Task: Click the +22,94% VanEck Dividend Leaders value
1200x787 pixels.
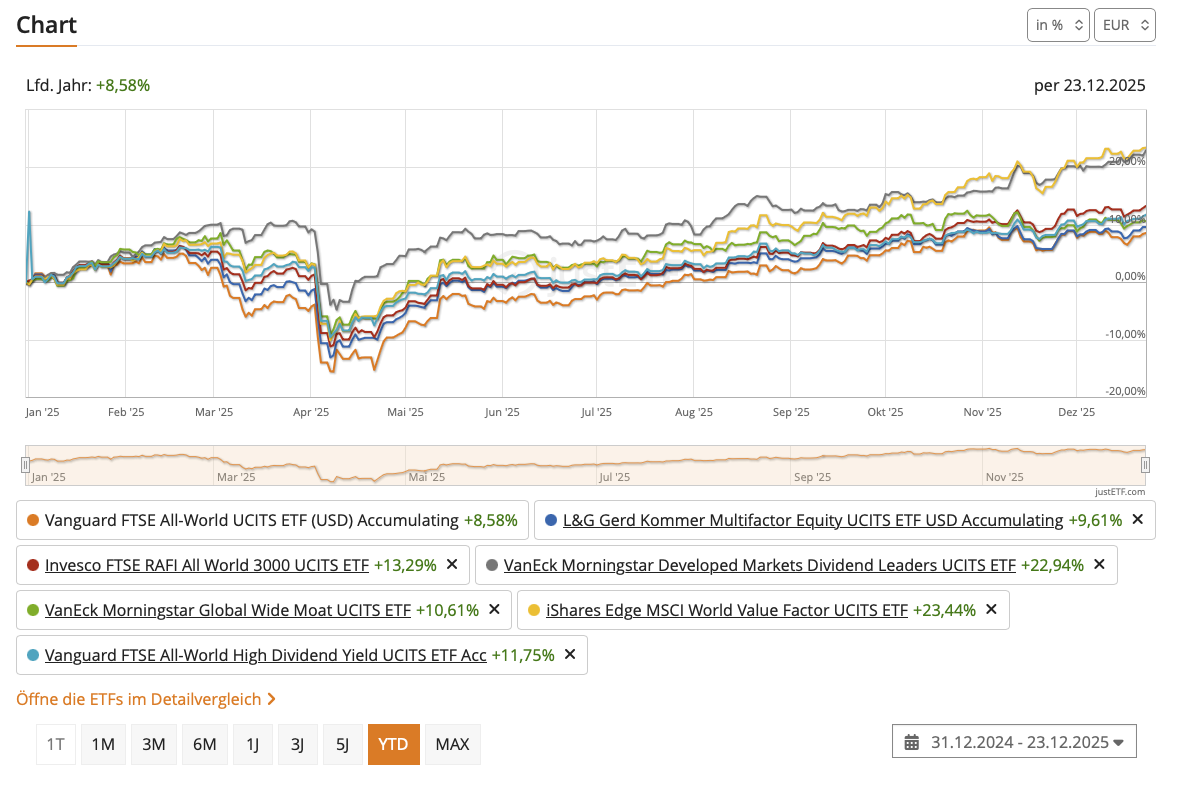Action: [1052, 565]
